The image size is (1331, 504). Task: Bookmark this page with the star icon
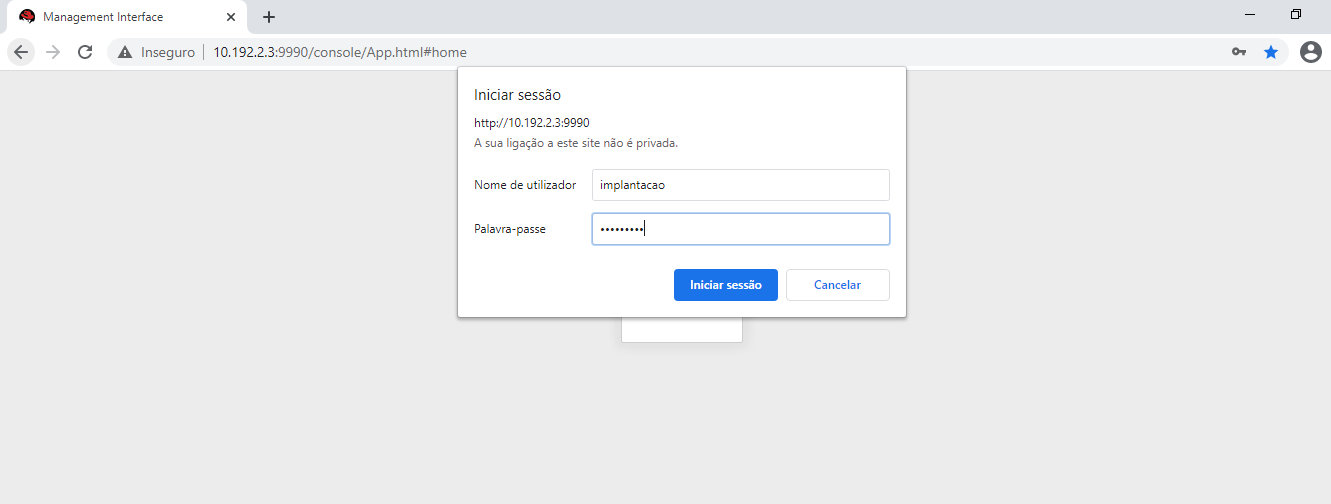(x=1271, y=52)
